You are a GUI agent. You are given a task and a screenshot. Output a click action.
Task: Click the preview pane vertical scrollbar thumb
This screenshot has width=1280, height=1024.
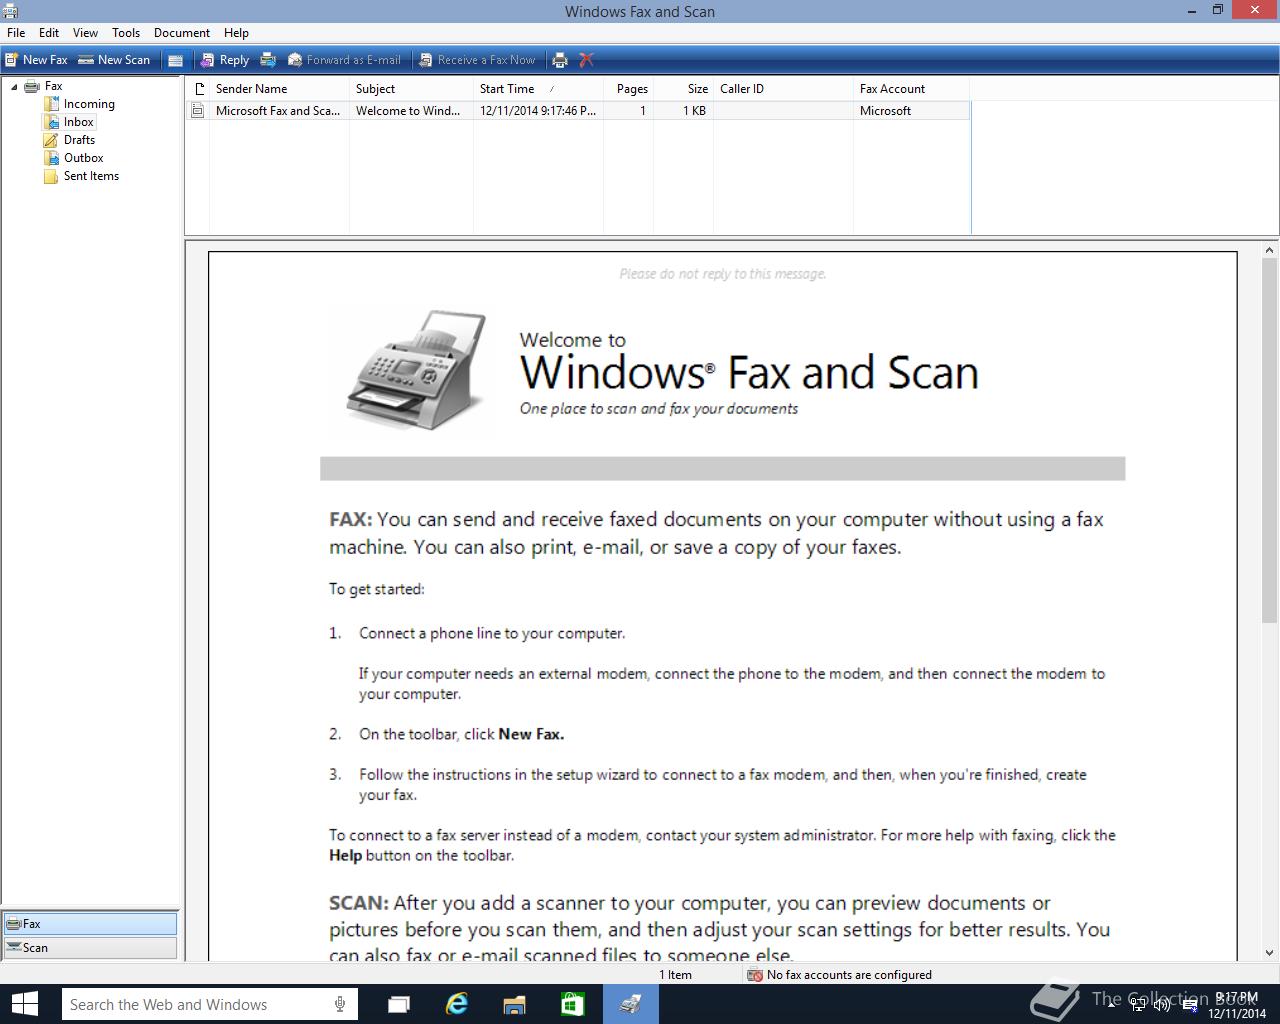[1270, 440]
